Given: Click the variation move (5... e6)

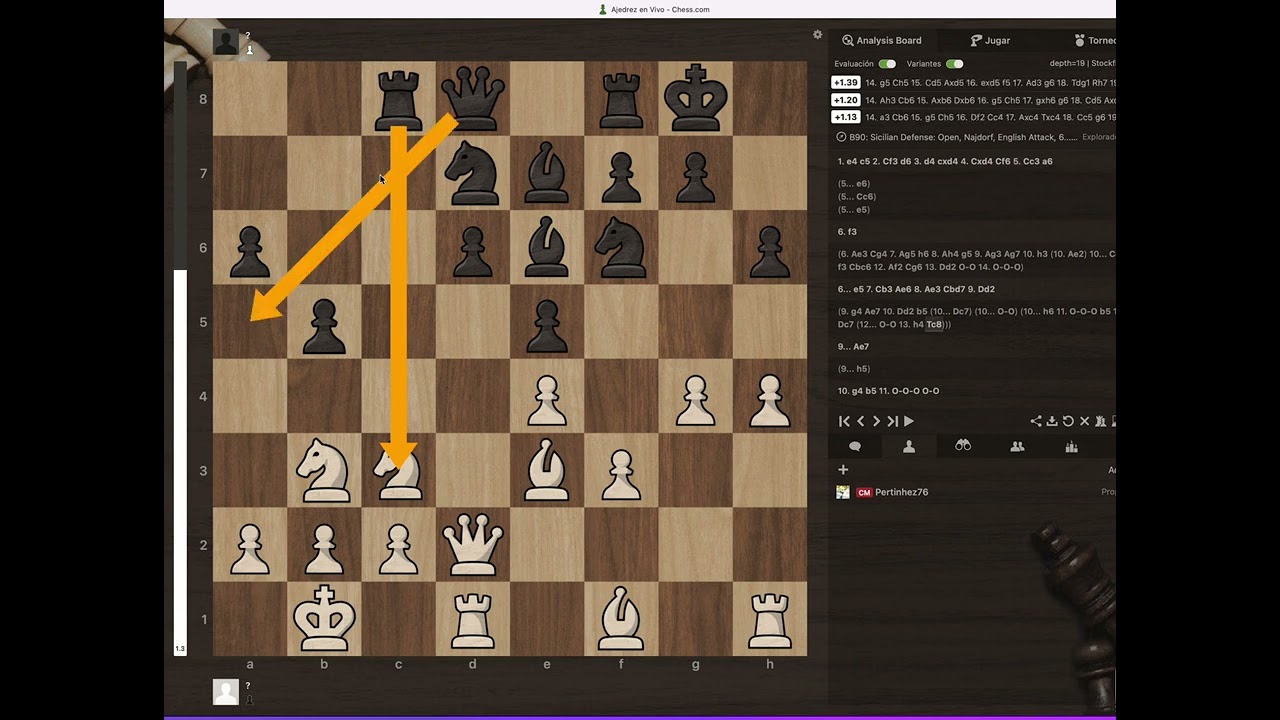Looking at the screenshot, I should (854, 184).
